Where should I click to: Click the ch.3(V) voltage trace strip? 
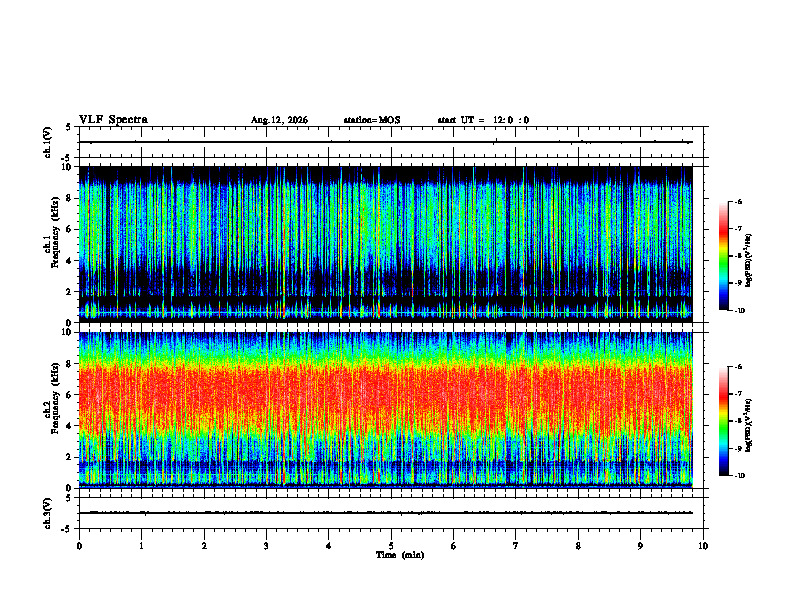tap(391, 513)
